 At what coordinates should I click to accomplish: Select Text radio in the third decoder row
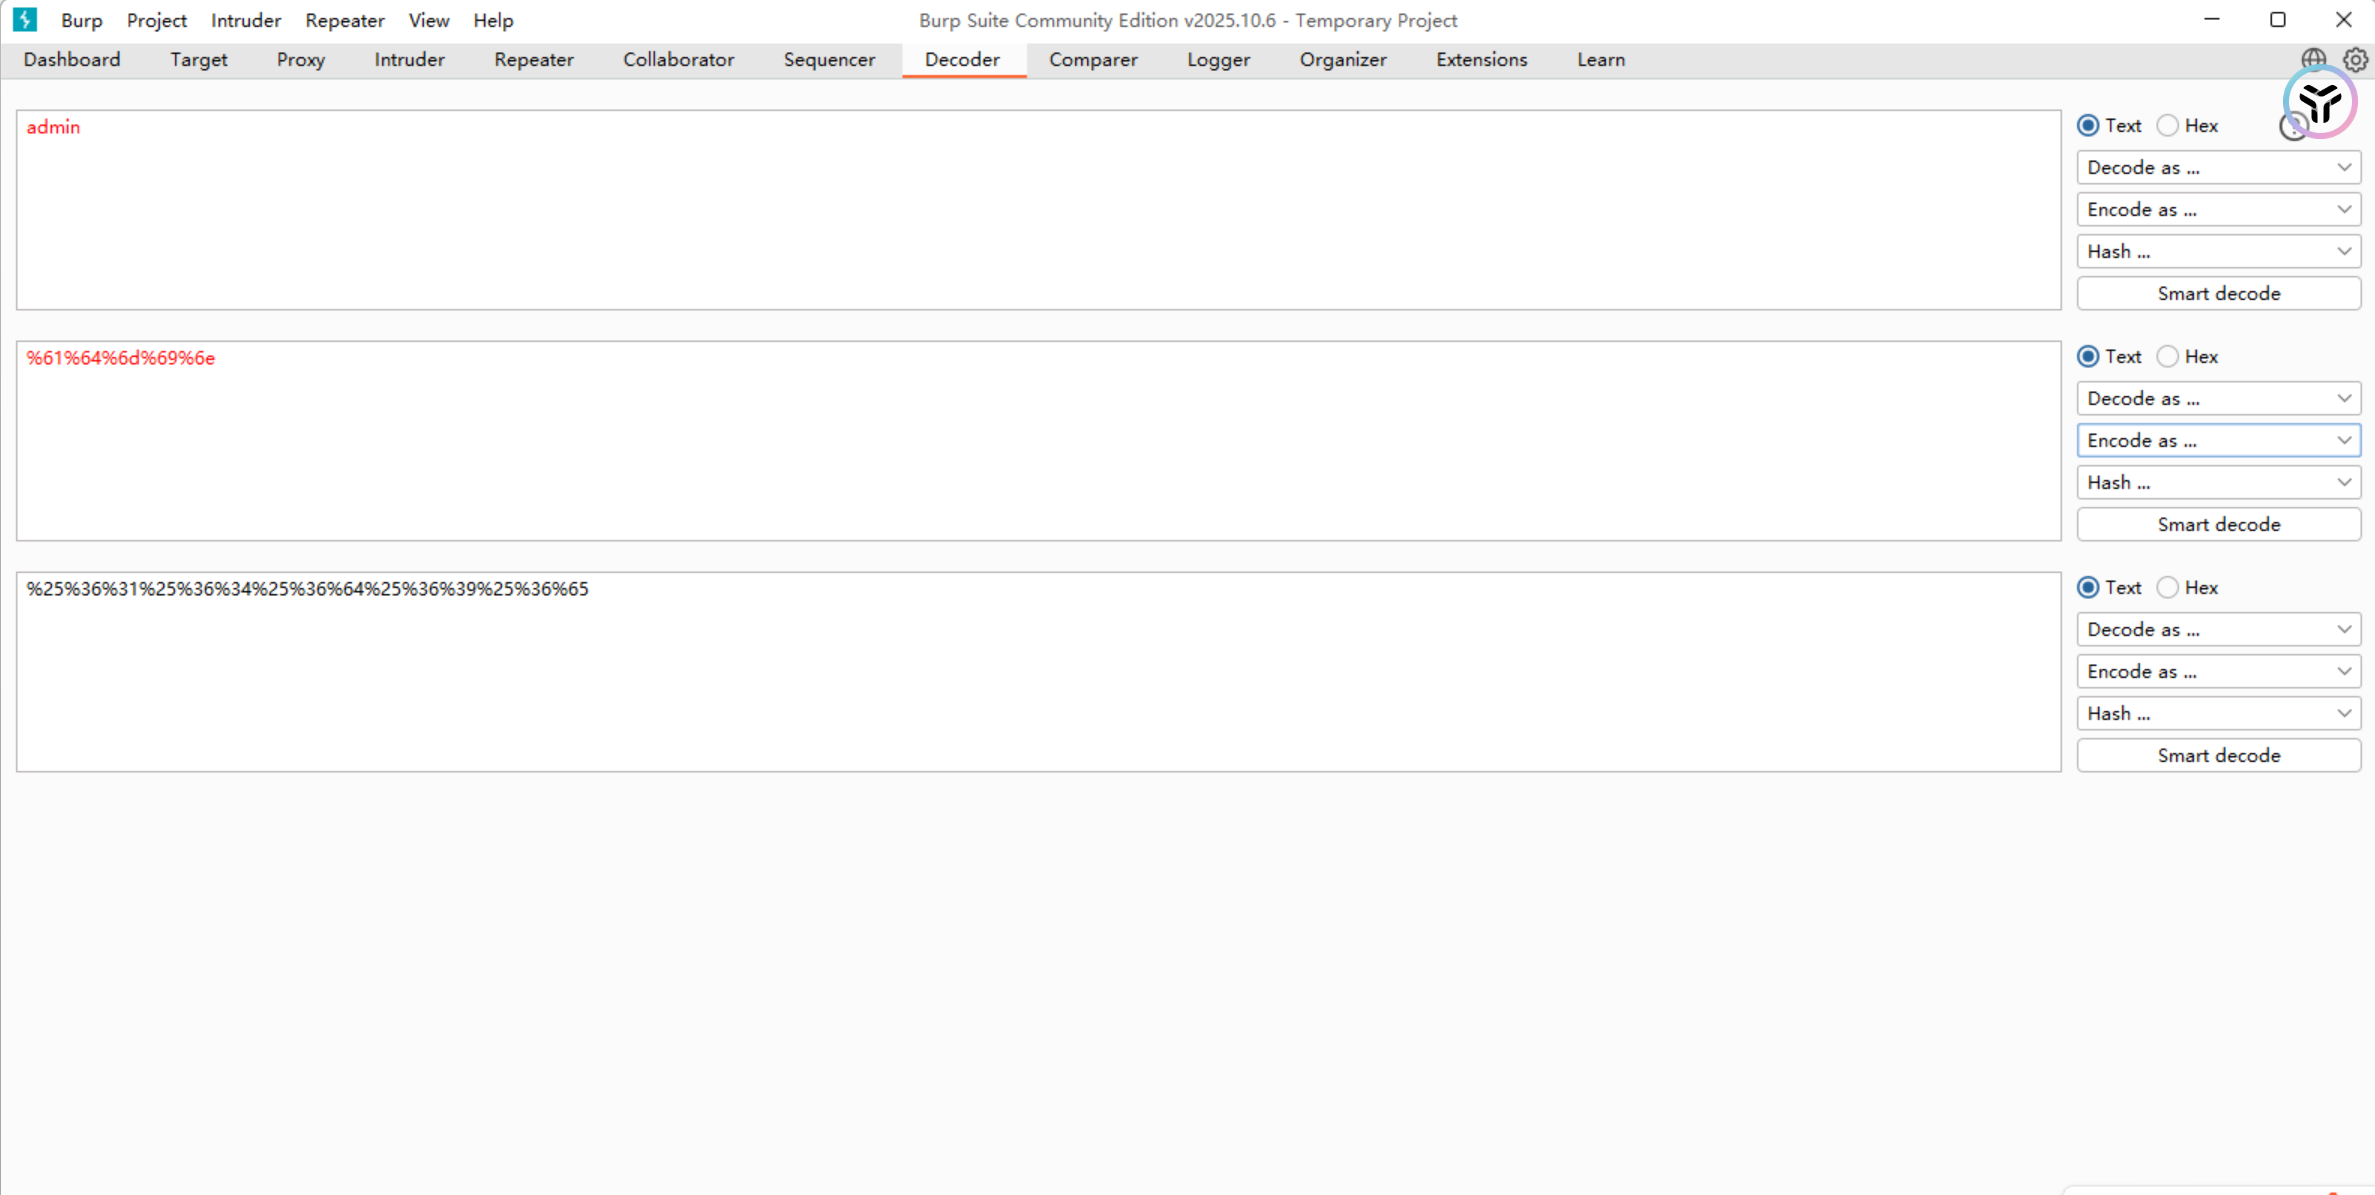tap(2088, 588)
